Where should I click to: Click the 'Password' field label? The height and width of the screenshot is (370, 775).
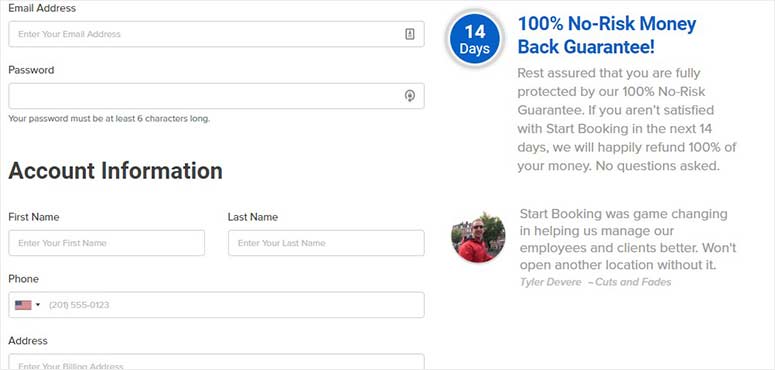point(31,70)
